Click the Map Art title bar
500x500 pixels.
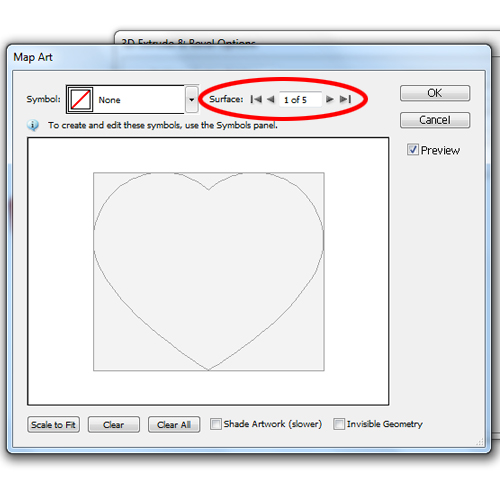248,57
